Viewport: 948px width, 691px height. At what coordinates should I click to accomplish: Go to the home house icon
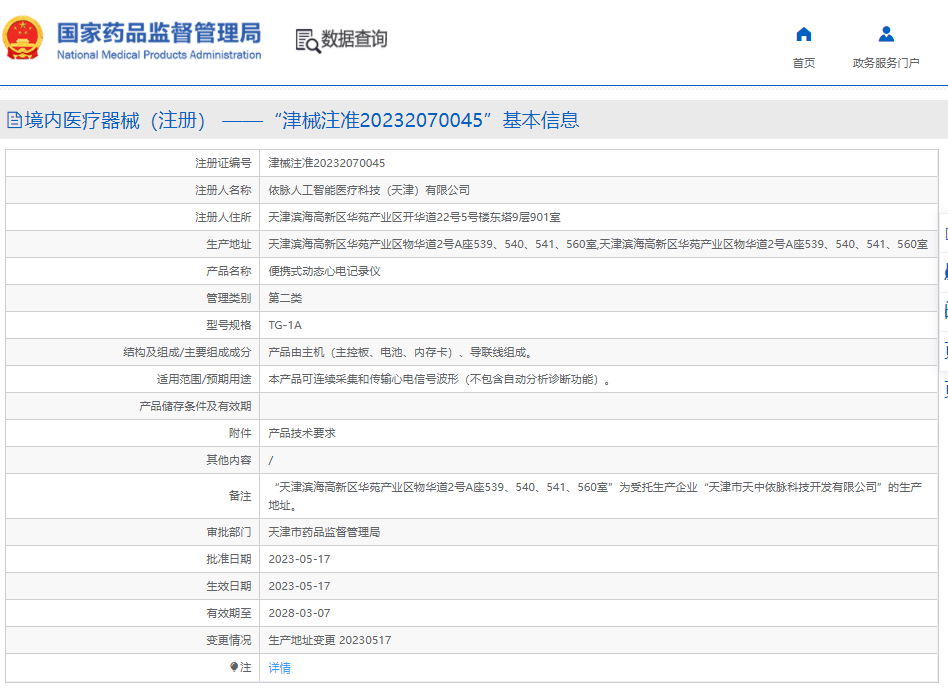804,34
